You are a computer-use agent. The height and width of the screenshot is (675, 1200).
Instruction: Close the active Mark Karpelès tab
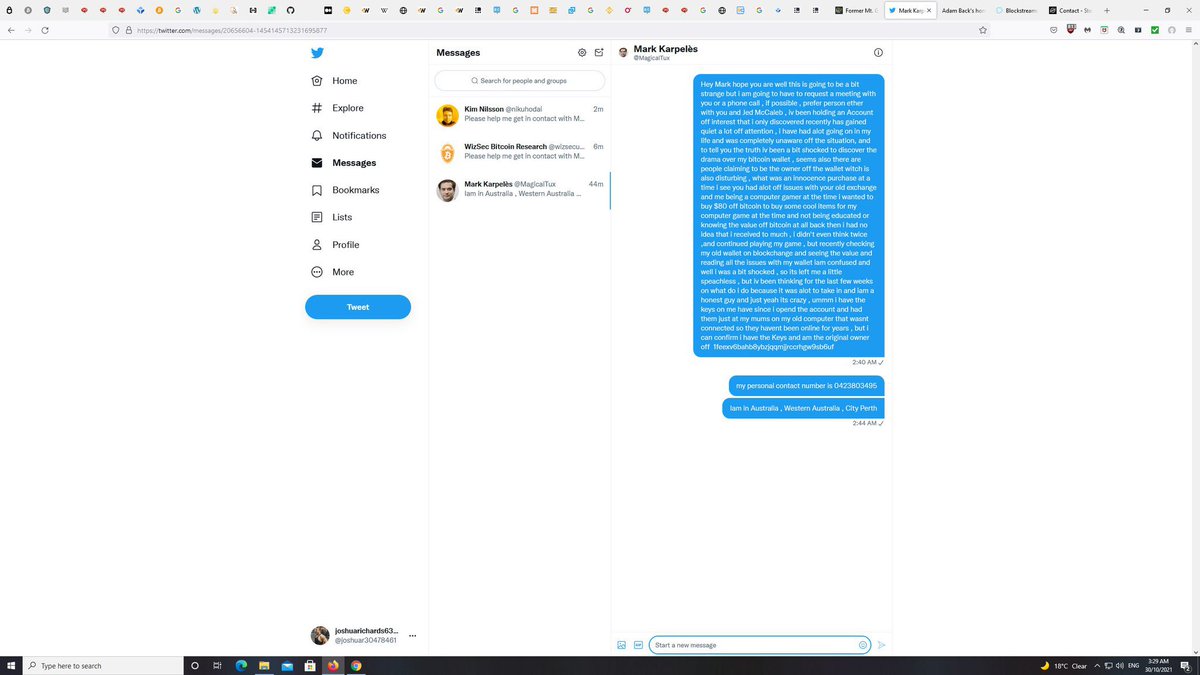pos(930,10)
